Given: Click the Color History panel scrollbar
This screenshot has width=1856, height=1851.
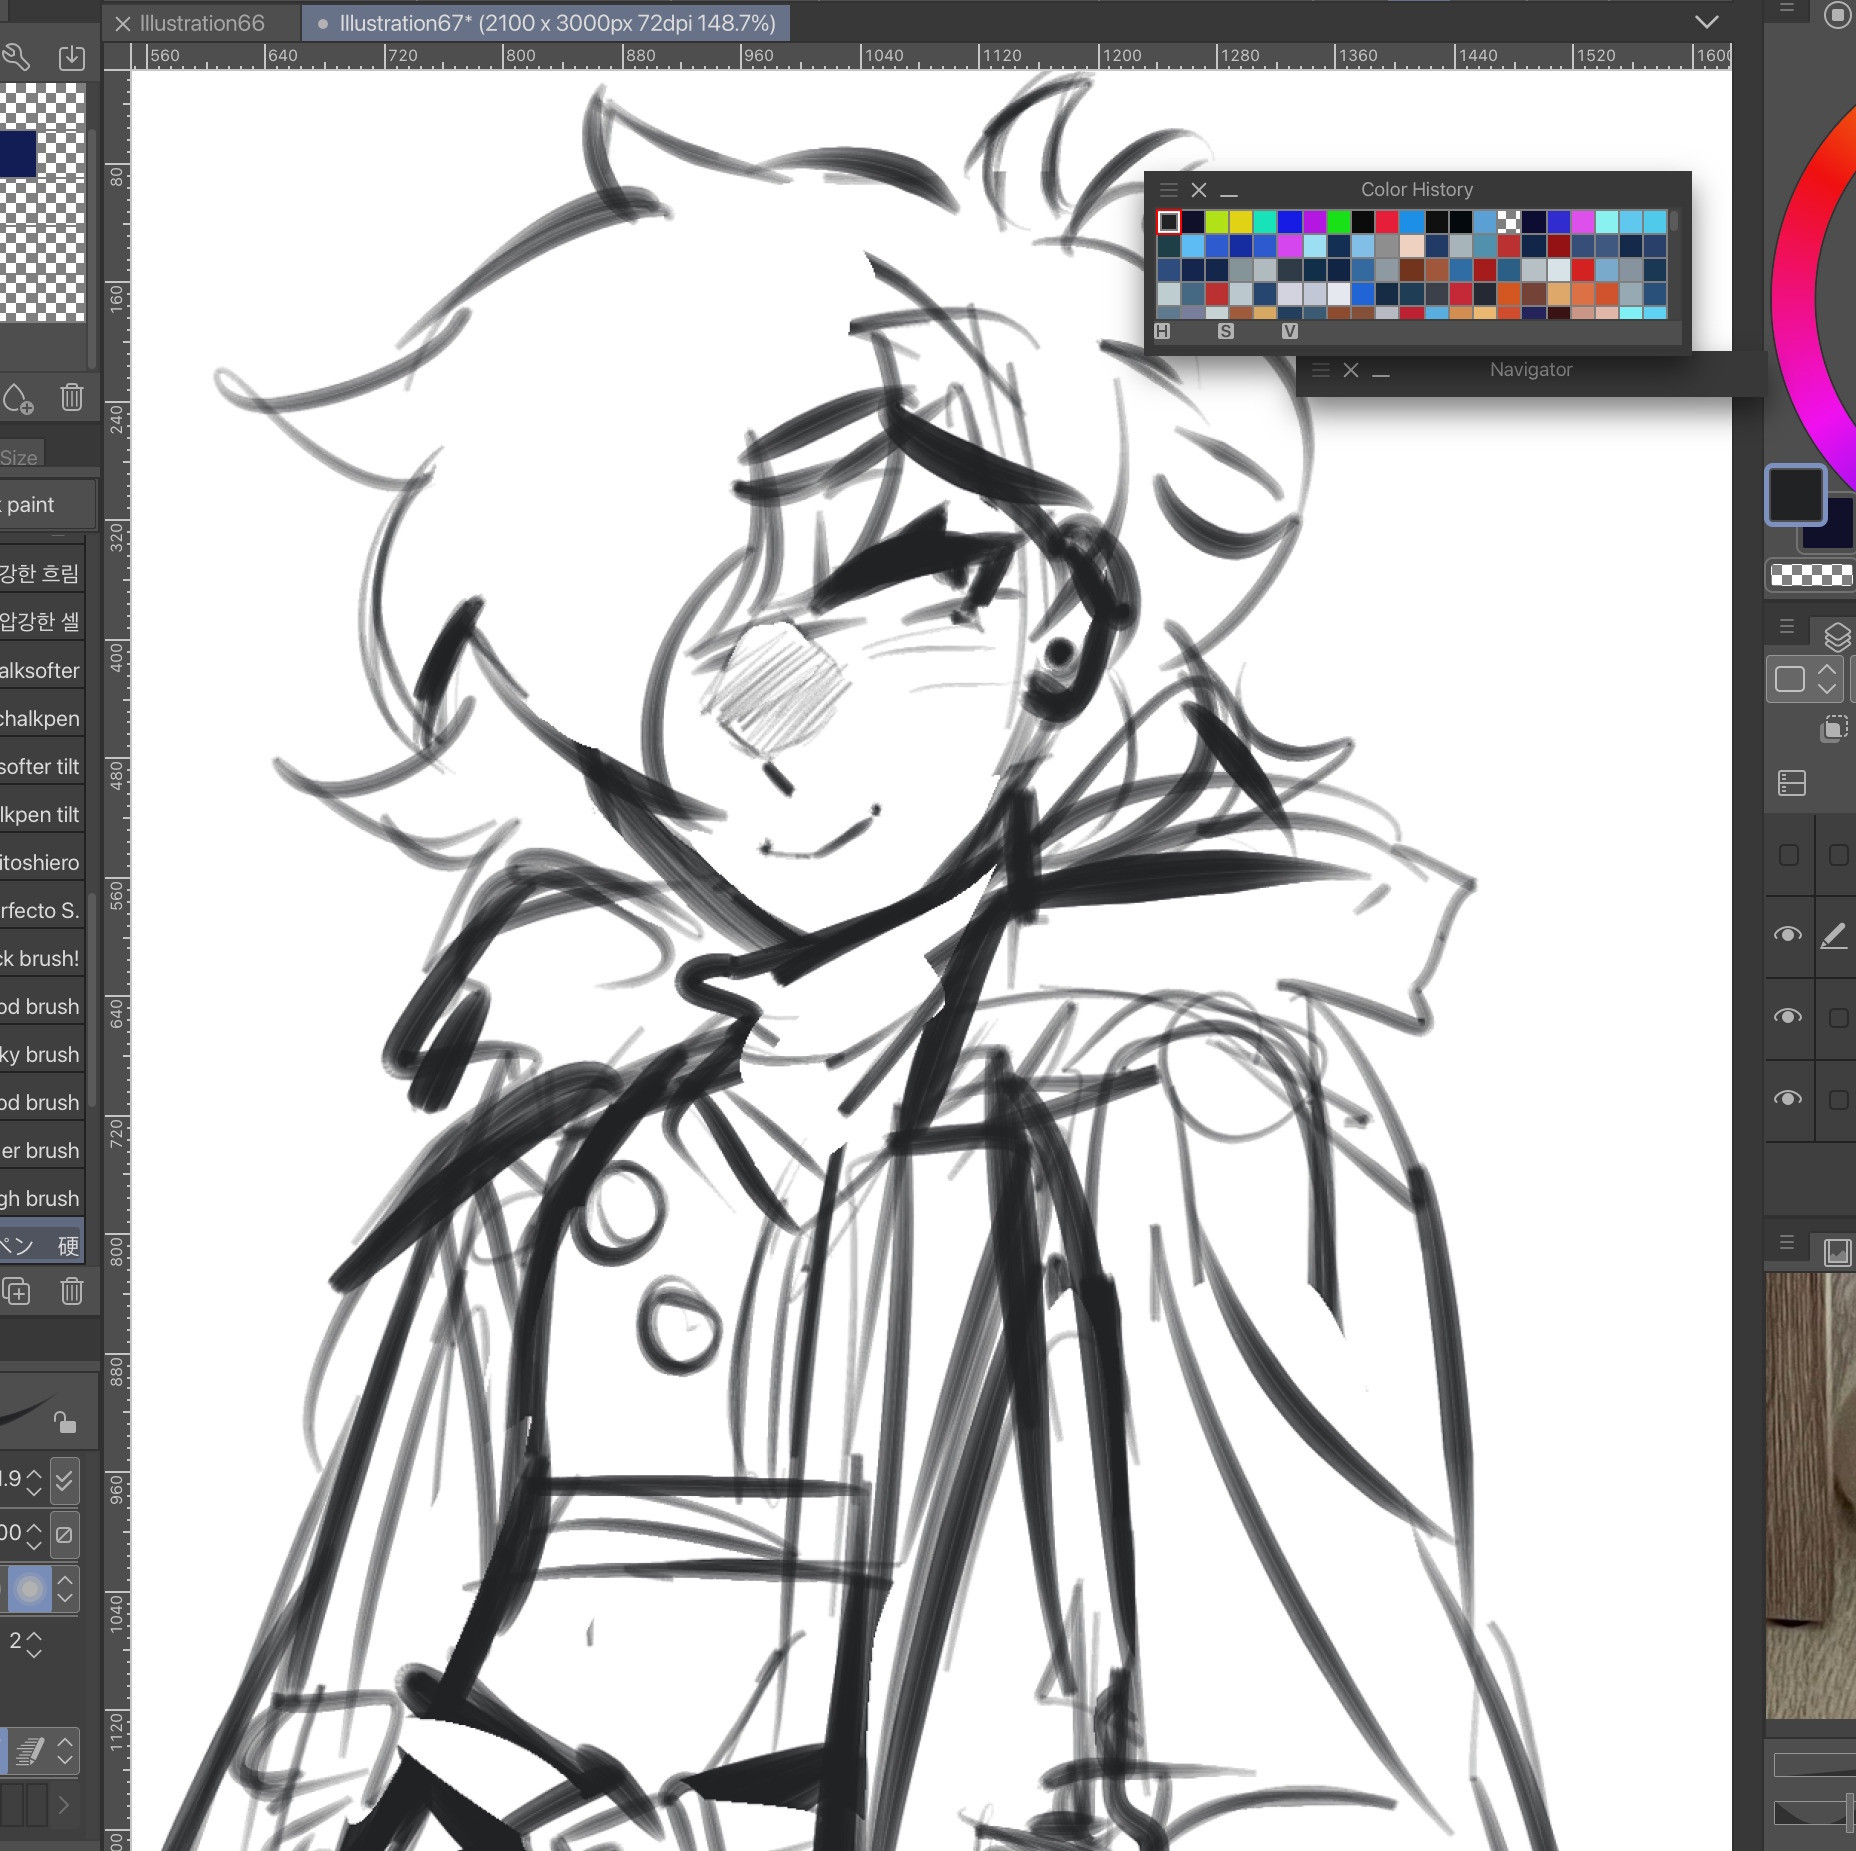Looking at the screenshot, I should point(1674,222).
